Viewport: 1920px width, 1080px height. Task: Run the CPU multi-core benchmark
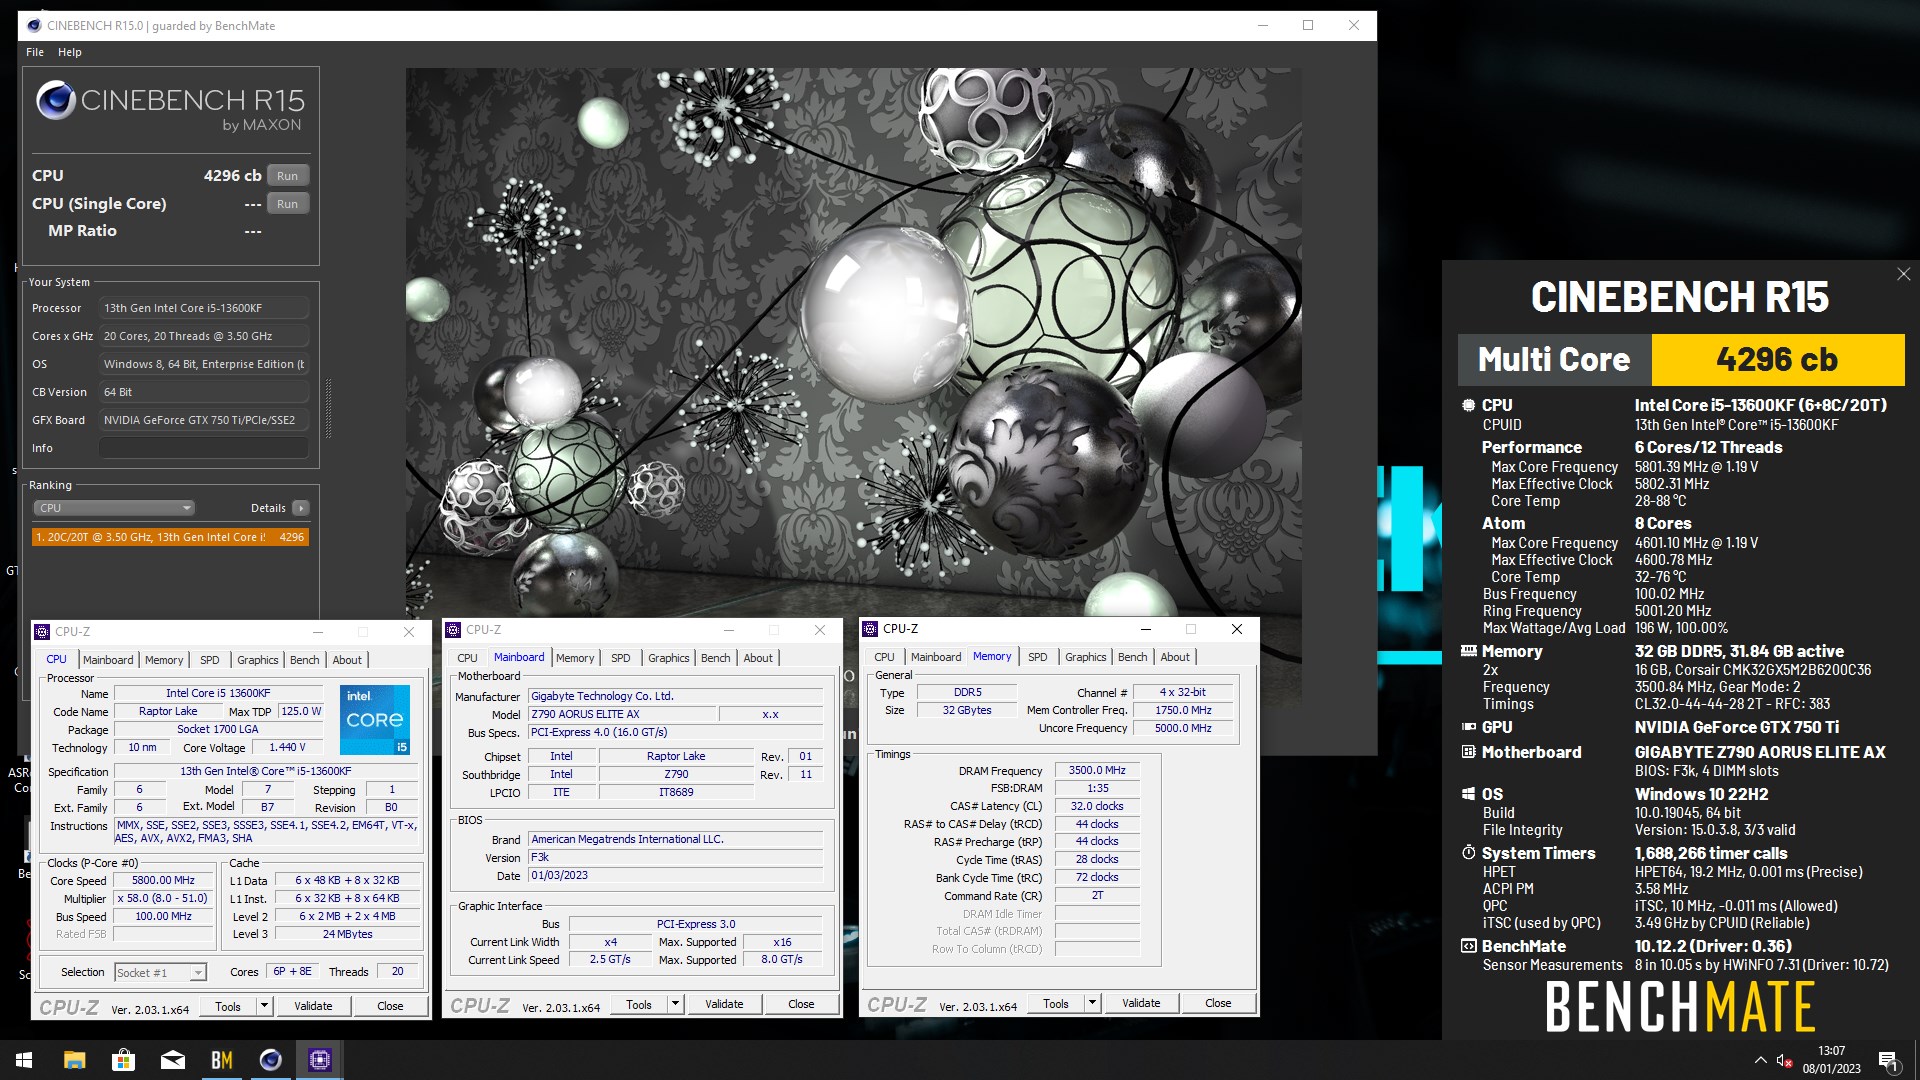[288, 175]
